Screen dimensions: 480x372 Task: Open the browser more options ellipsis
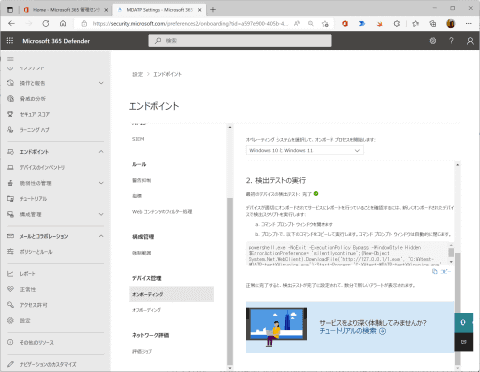pos(469,23)
